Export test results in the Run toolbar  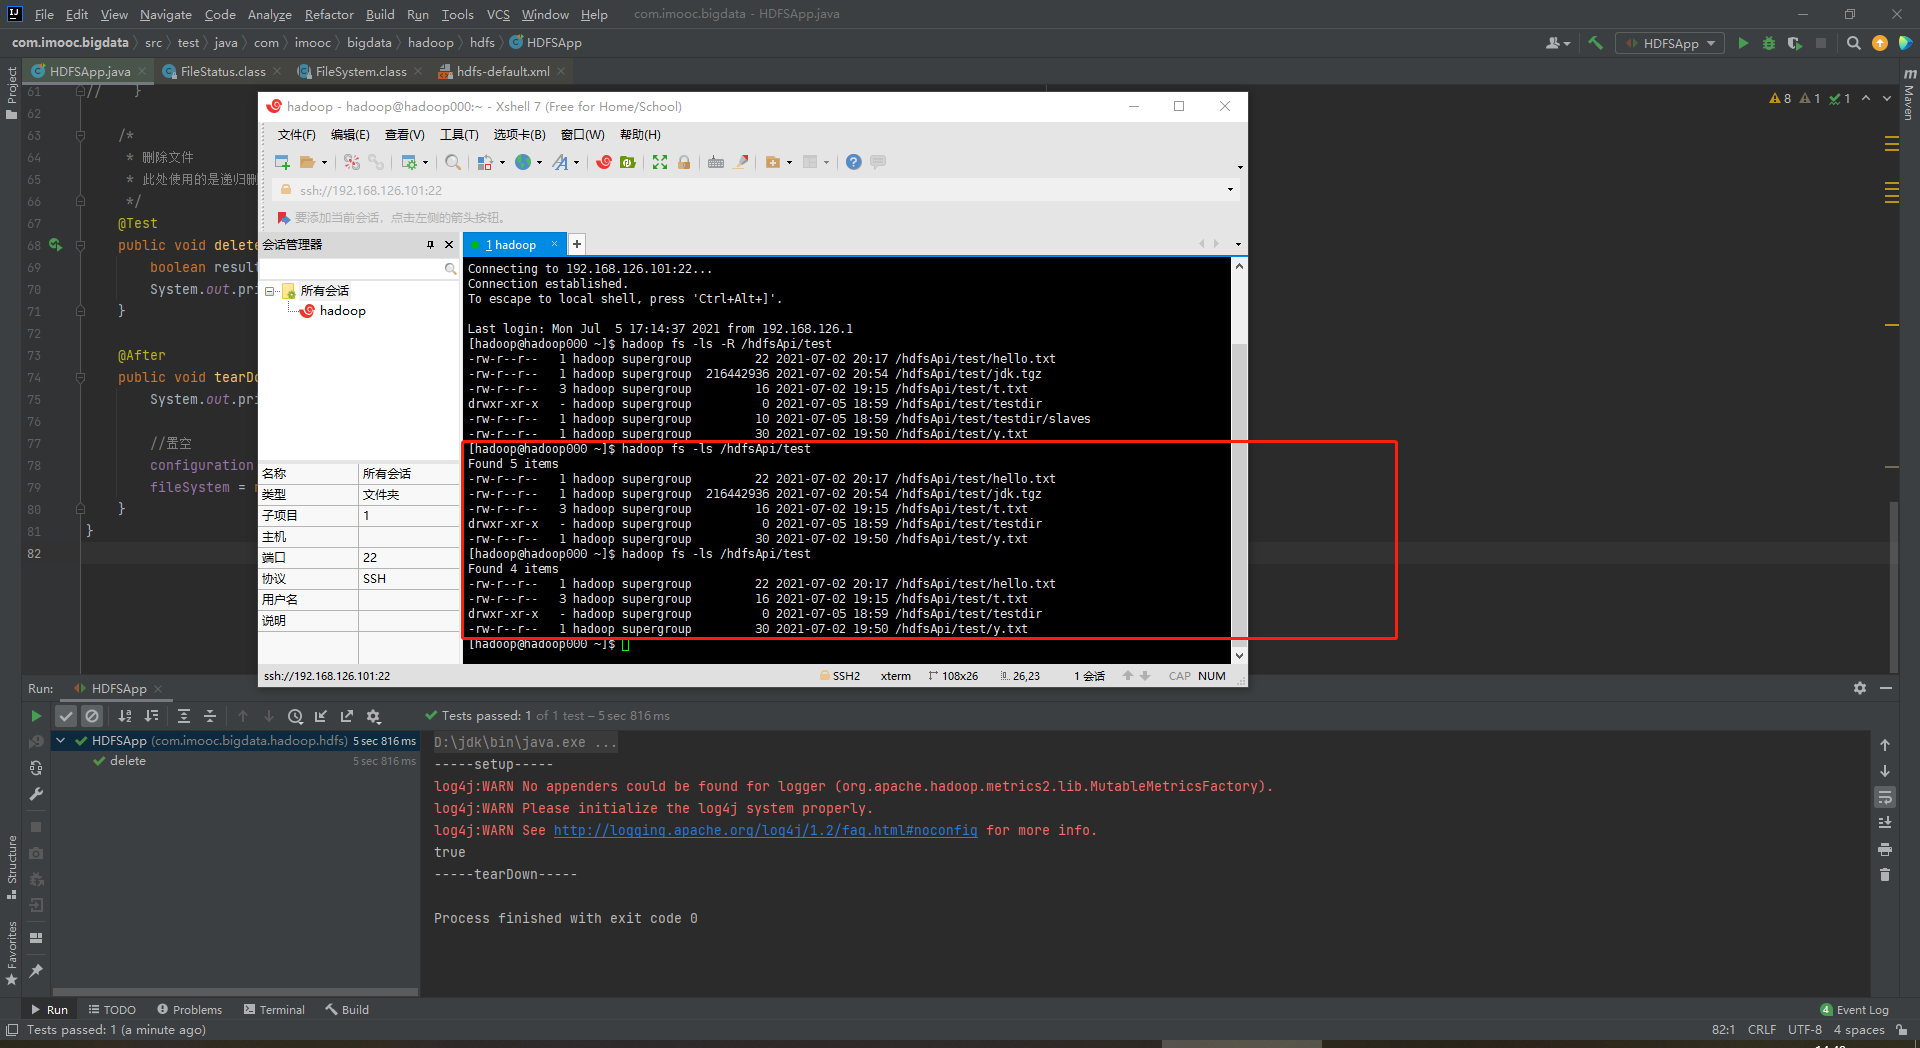tap(347, 716)
